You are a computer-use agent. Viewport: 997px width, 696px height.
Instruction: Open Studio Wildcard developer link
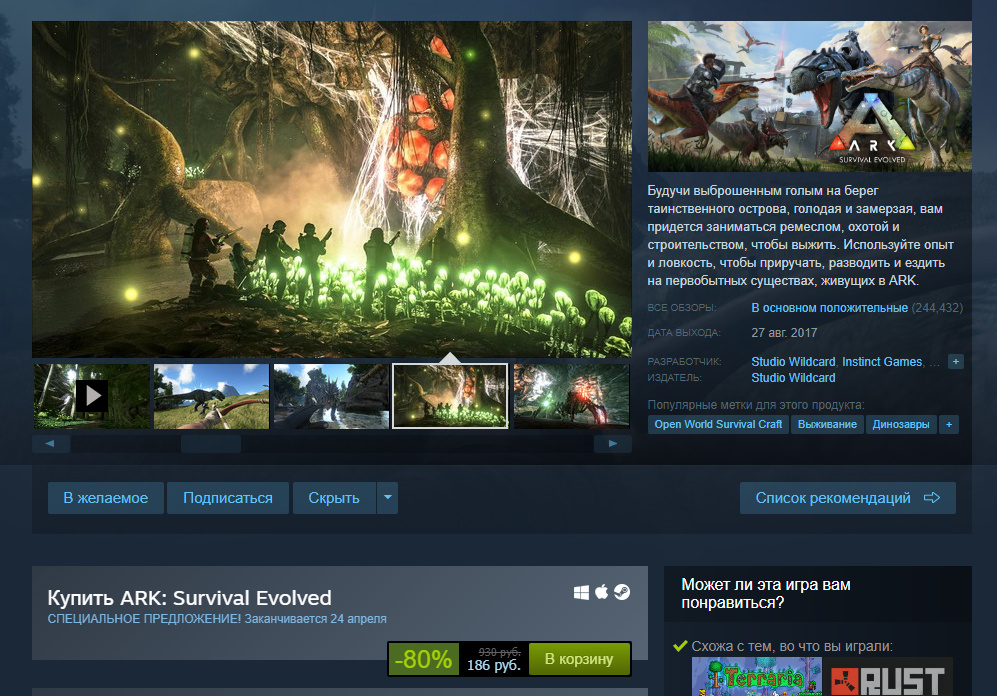pos(793,362)
